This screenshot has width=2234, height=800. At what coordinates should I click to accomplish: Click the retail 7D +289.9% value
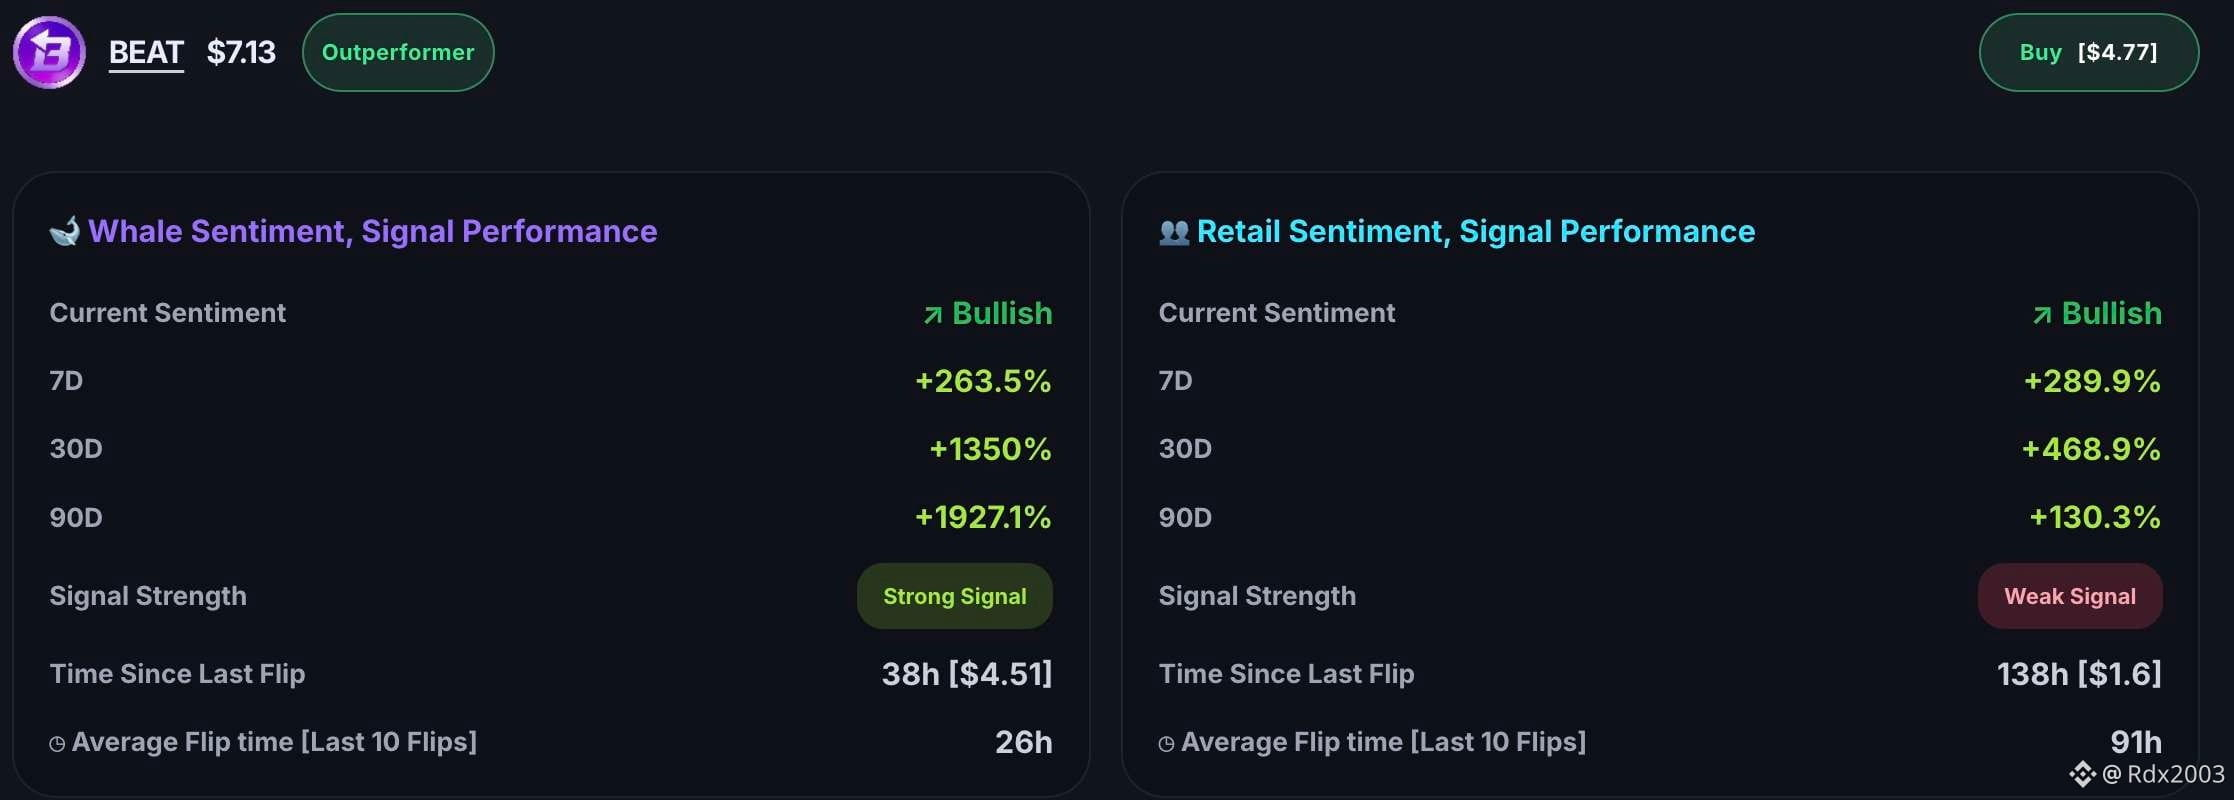pos(2092,381)
